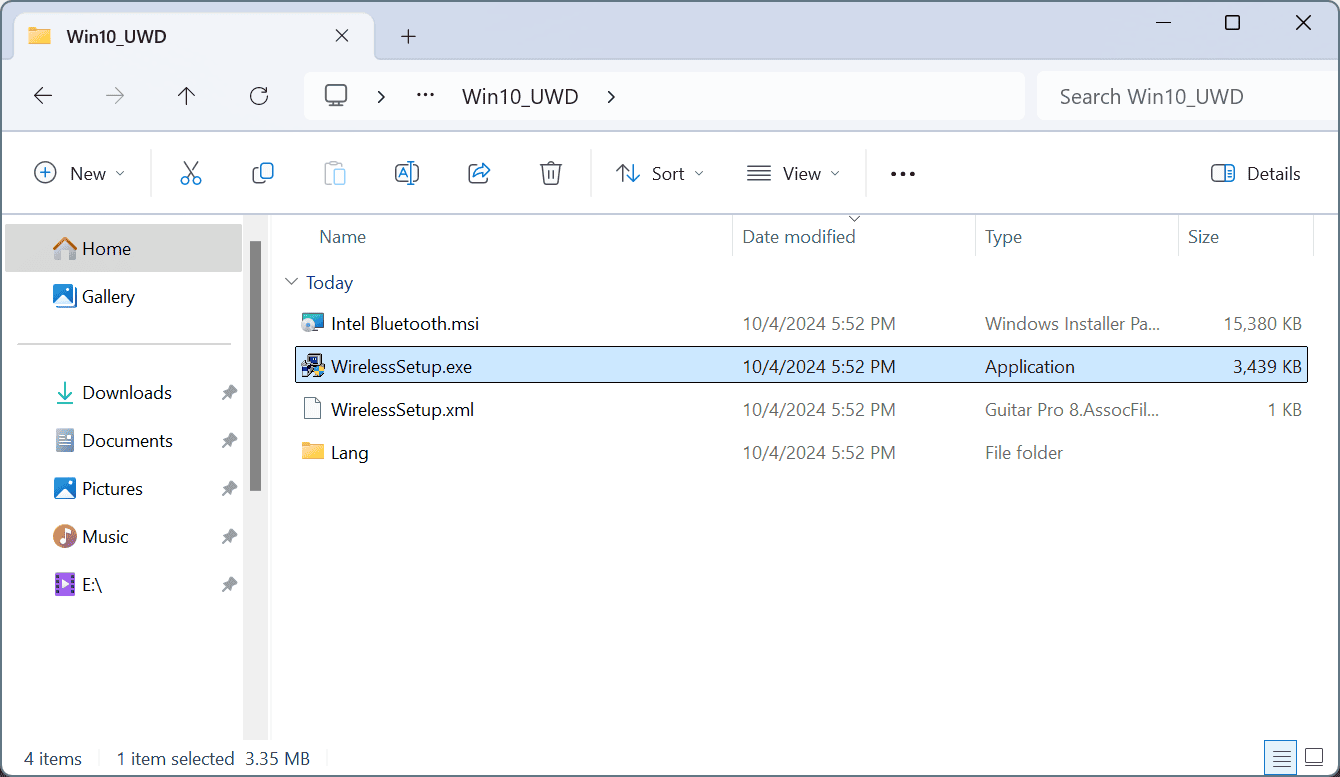
Task: Click pin icon next to Music
Action: (x=229, y=537)
